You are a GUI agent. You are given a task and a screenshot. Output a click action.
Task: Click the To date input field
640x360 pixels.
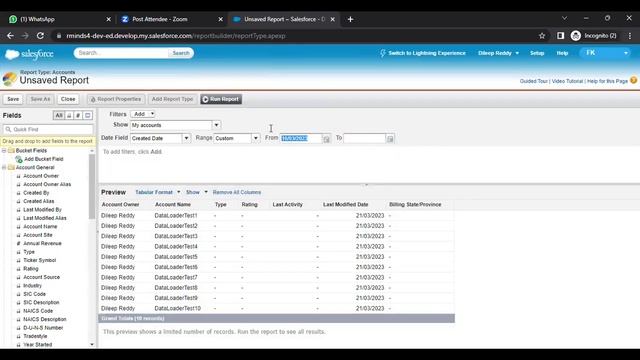click(364, 138)
